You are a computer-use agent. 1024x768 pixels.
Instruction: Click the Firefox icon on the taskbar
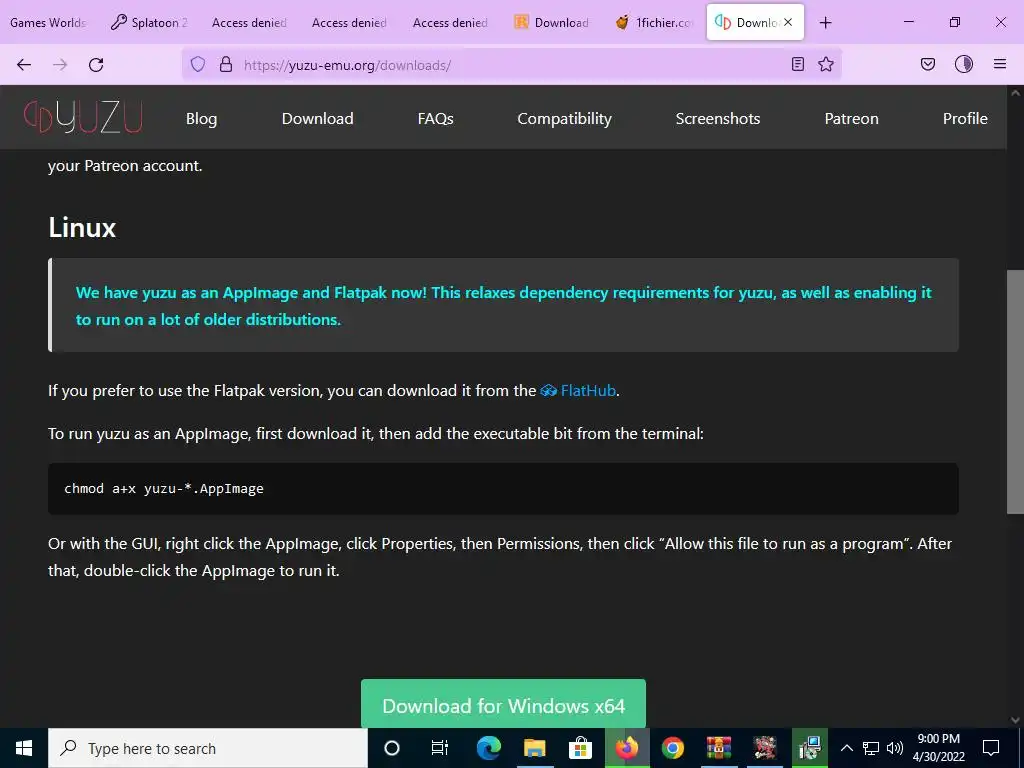[627, 748]
